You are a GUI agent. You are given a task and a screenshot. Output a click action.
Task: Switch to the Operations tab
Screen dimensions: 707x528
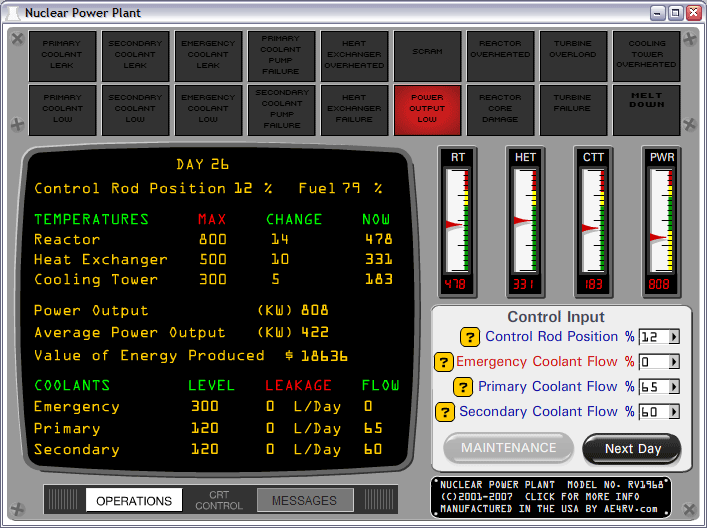(x=134, y=500)
